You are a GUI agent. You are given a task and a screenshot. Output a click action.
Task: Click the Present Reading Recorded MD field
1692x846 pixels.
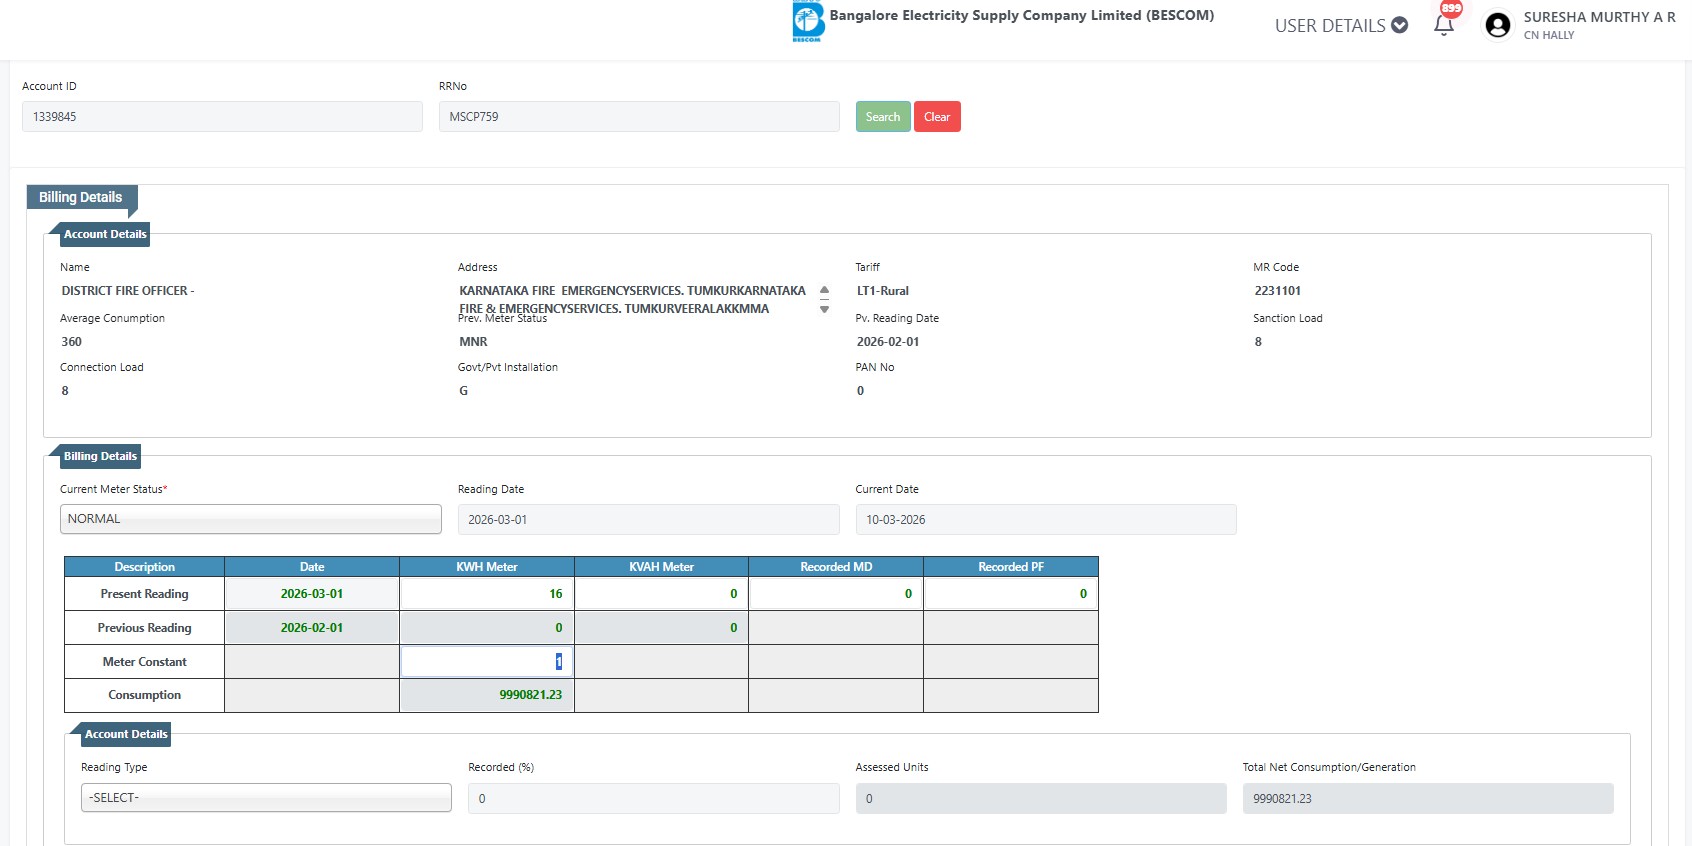836,594
